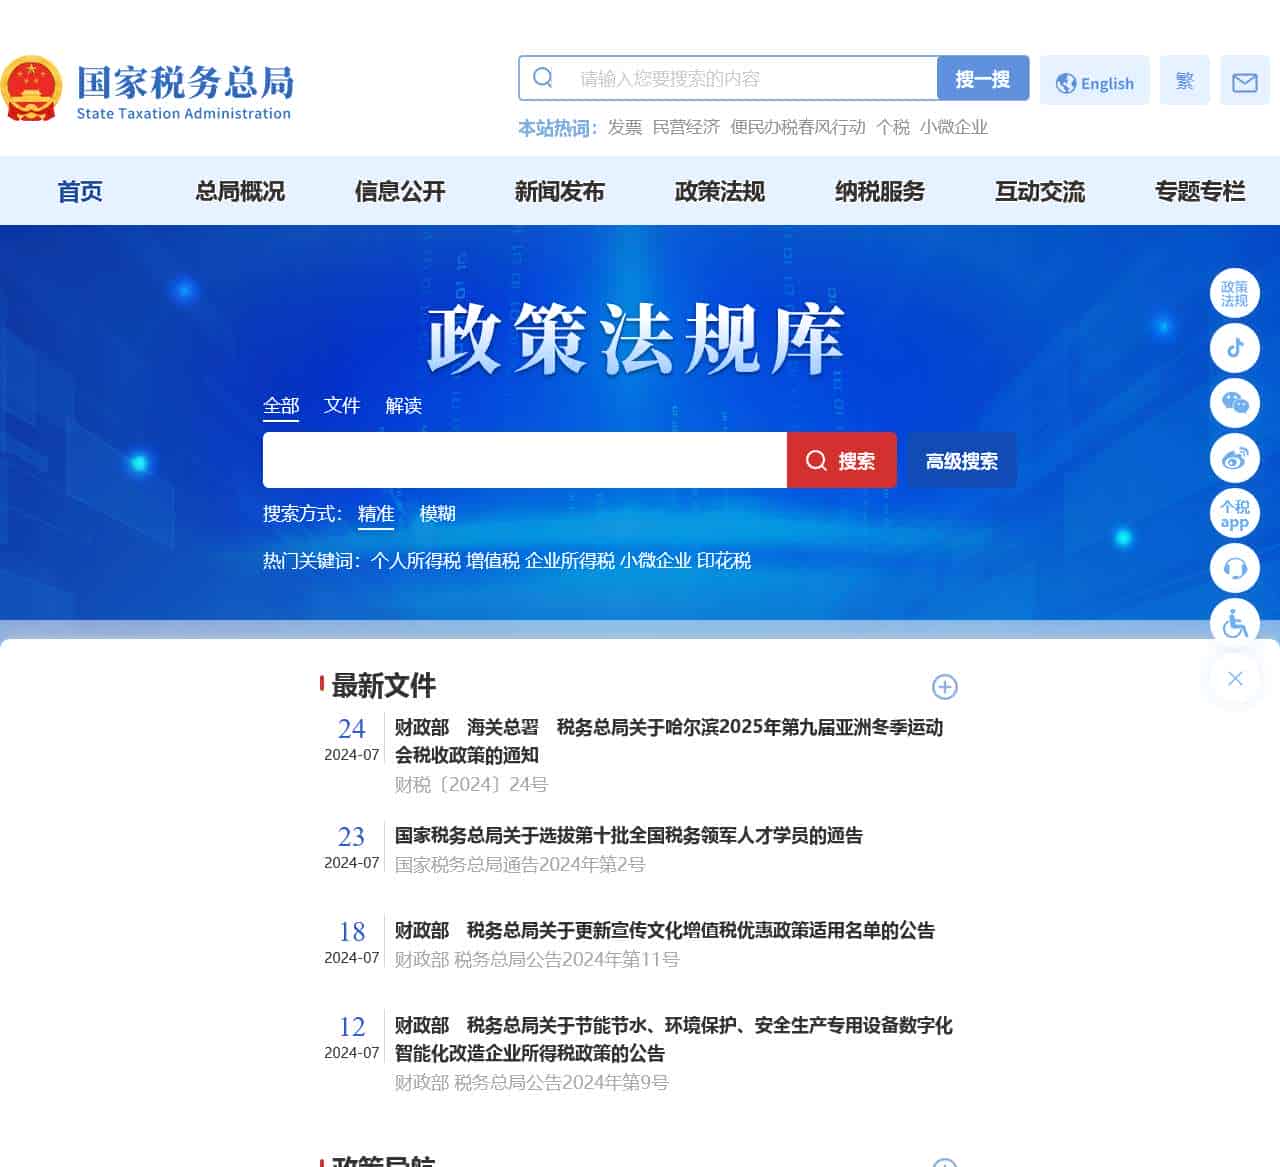Switch site language to English

pyautogui.click(x=1095, y=80)
